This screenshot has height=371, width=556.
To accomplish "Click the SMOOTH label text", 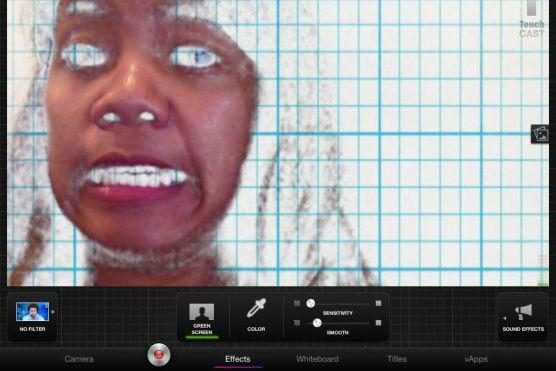I will click(x=338, y=333).
